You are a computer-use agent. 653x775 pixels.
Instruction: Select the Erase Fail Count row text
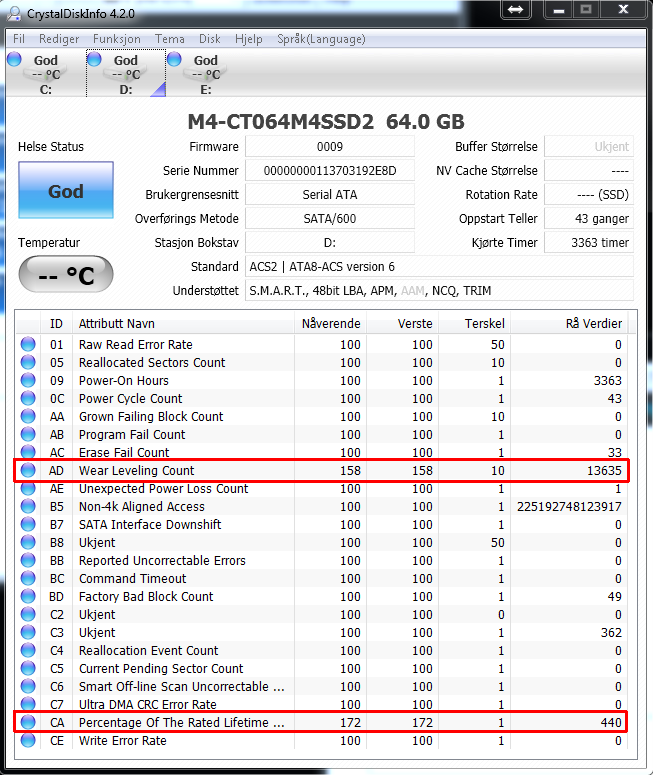124,452
